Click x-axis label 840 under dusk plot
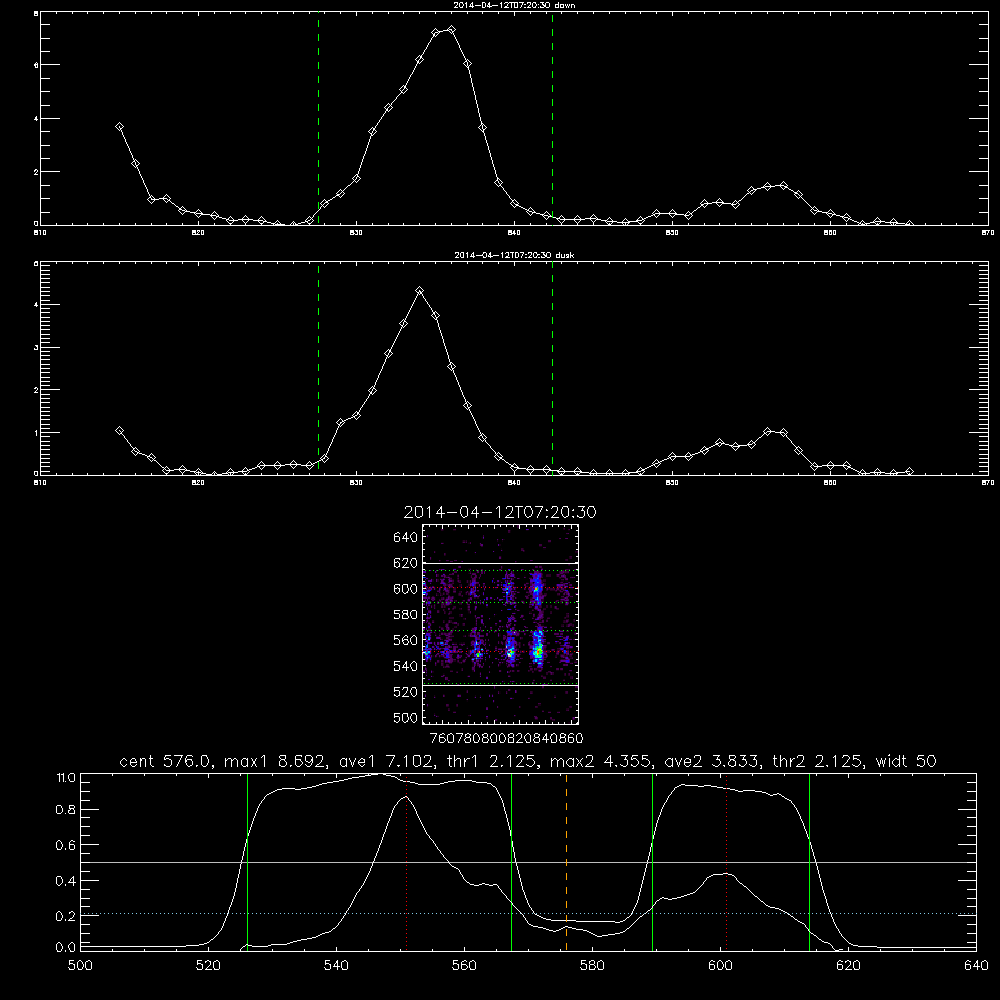 click(514, 483)
